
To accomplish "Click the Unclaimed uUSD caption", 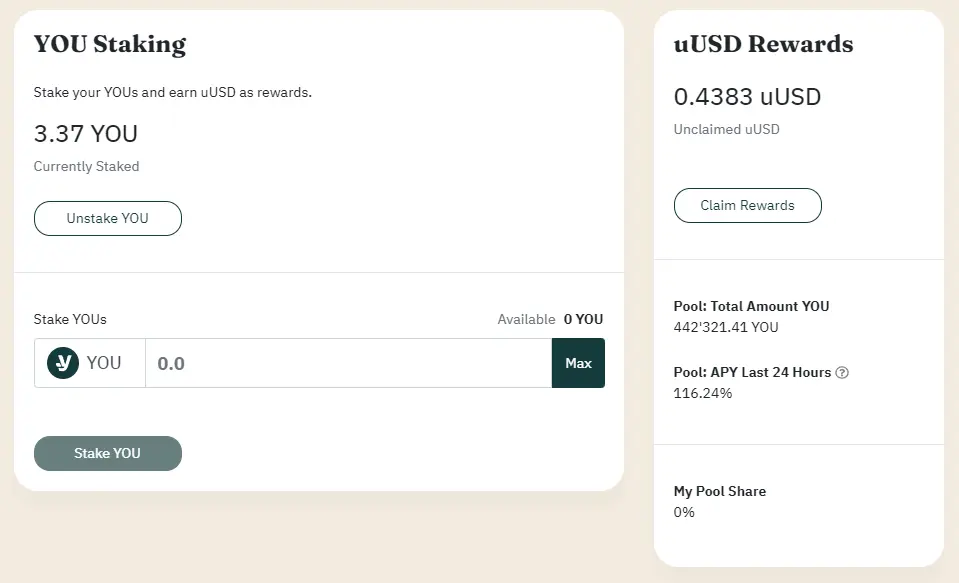I will coord(727,130).
